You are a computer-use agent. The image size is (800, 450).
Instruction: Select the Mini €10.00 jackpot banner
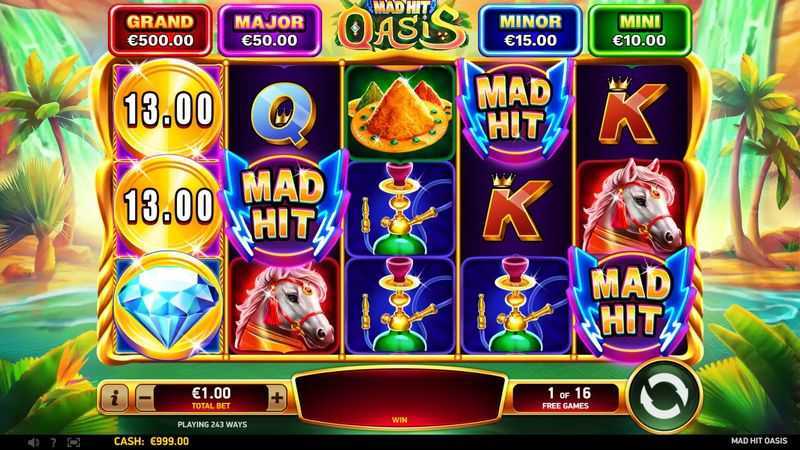click(x=640, y=31)
